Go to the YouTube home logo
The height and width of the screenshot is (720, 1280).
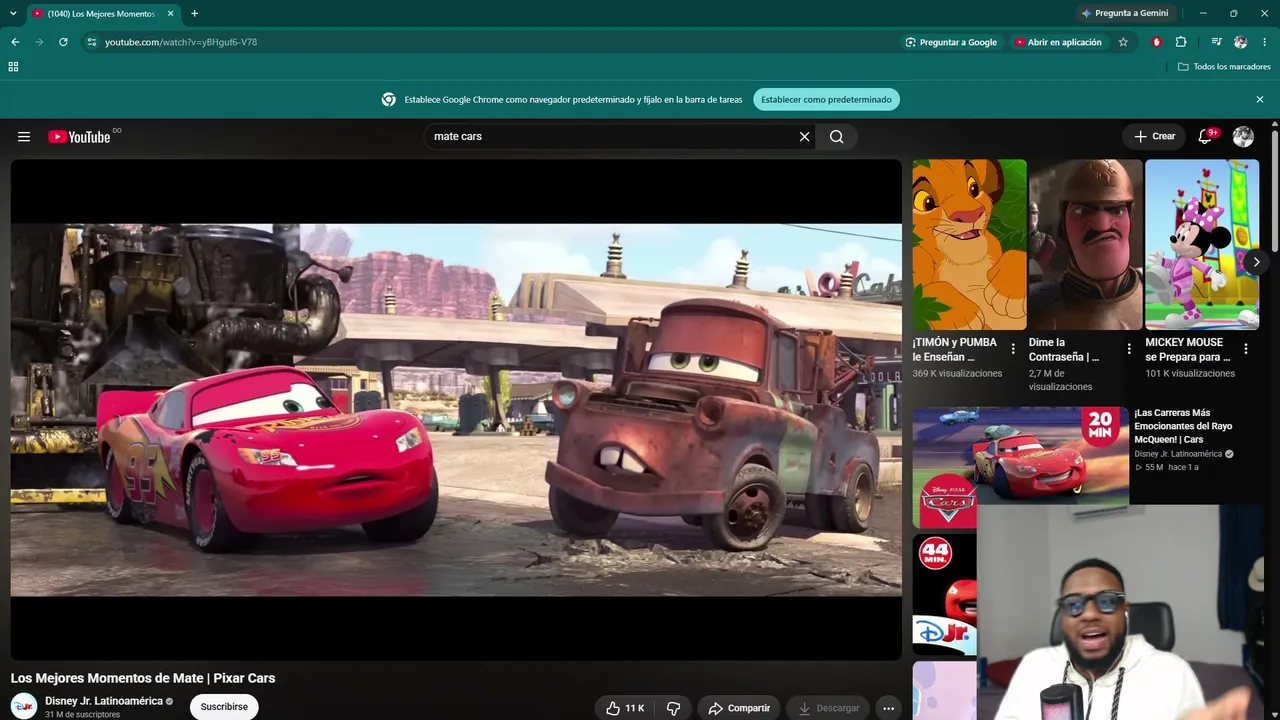click(x=79, y=137)
